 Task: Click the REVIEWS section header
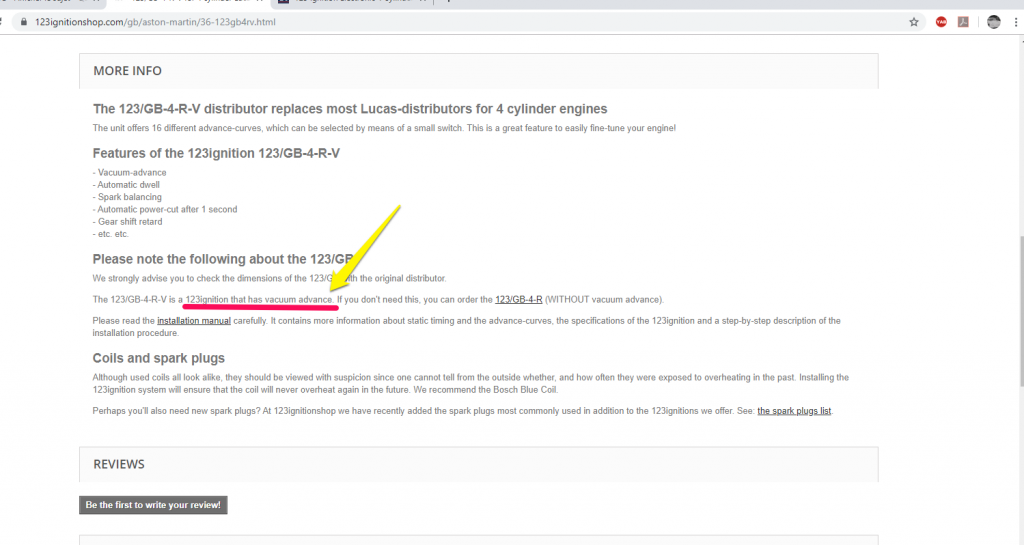coord(479,464)
